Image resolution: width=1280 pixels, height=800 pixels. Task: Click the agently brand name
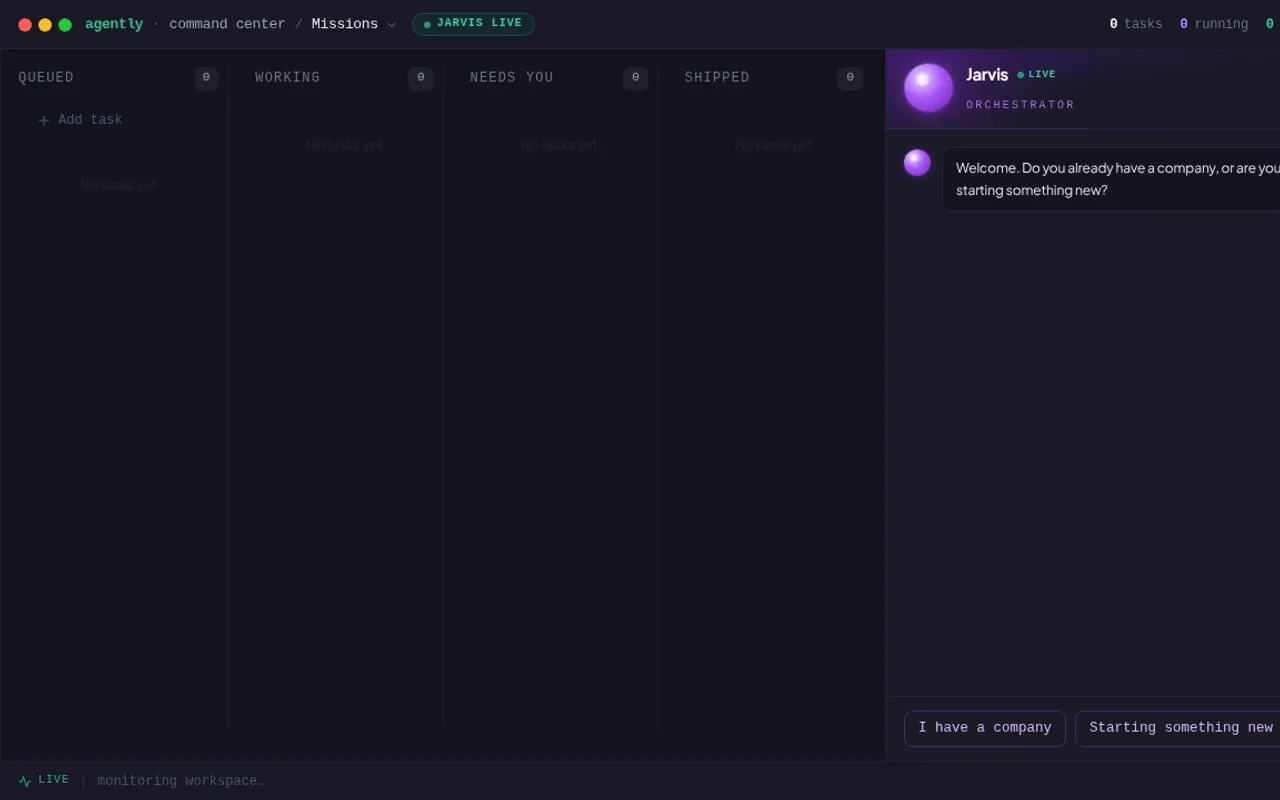pyautogui.click(x=114, y=24)
